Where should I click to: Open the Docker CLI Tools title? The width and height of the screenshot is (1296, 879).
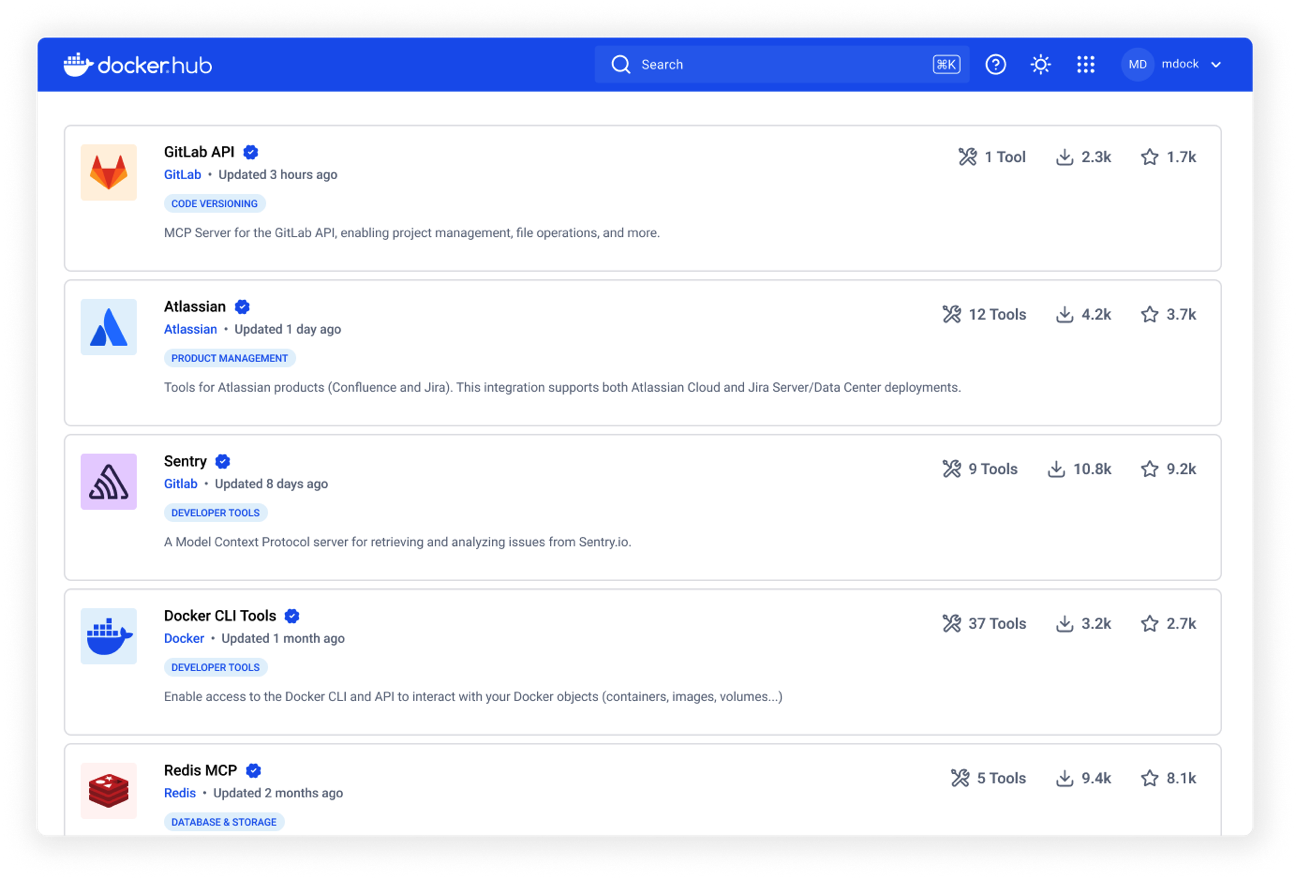(220, 616)
